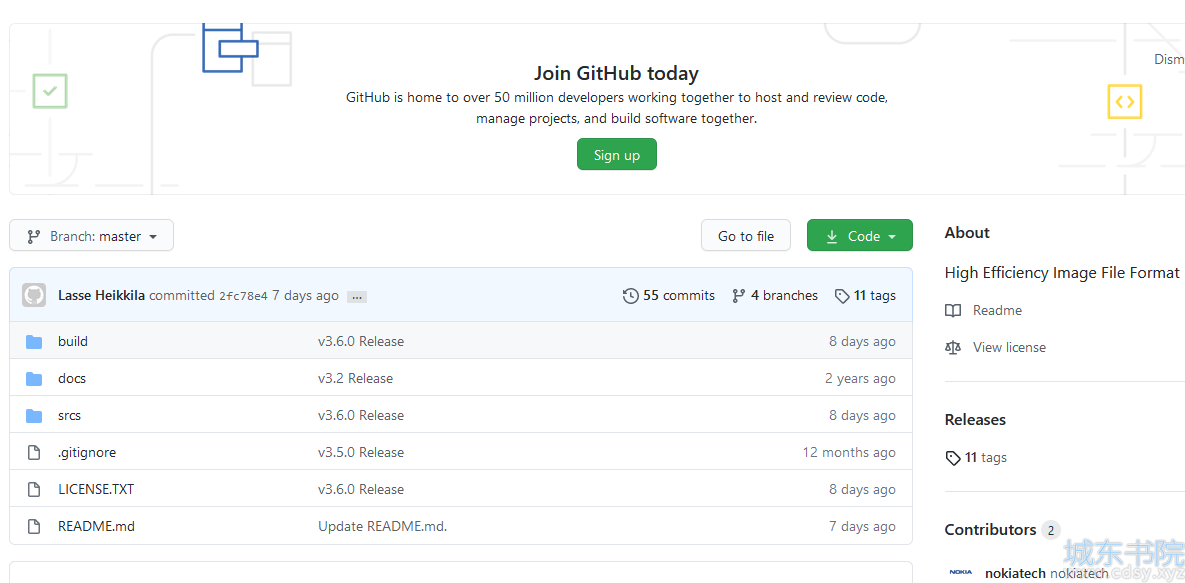Click the build folder icon

click(34, 342)
